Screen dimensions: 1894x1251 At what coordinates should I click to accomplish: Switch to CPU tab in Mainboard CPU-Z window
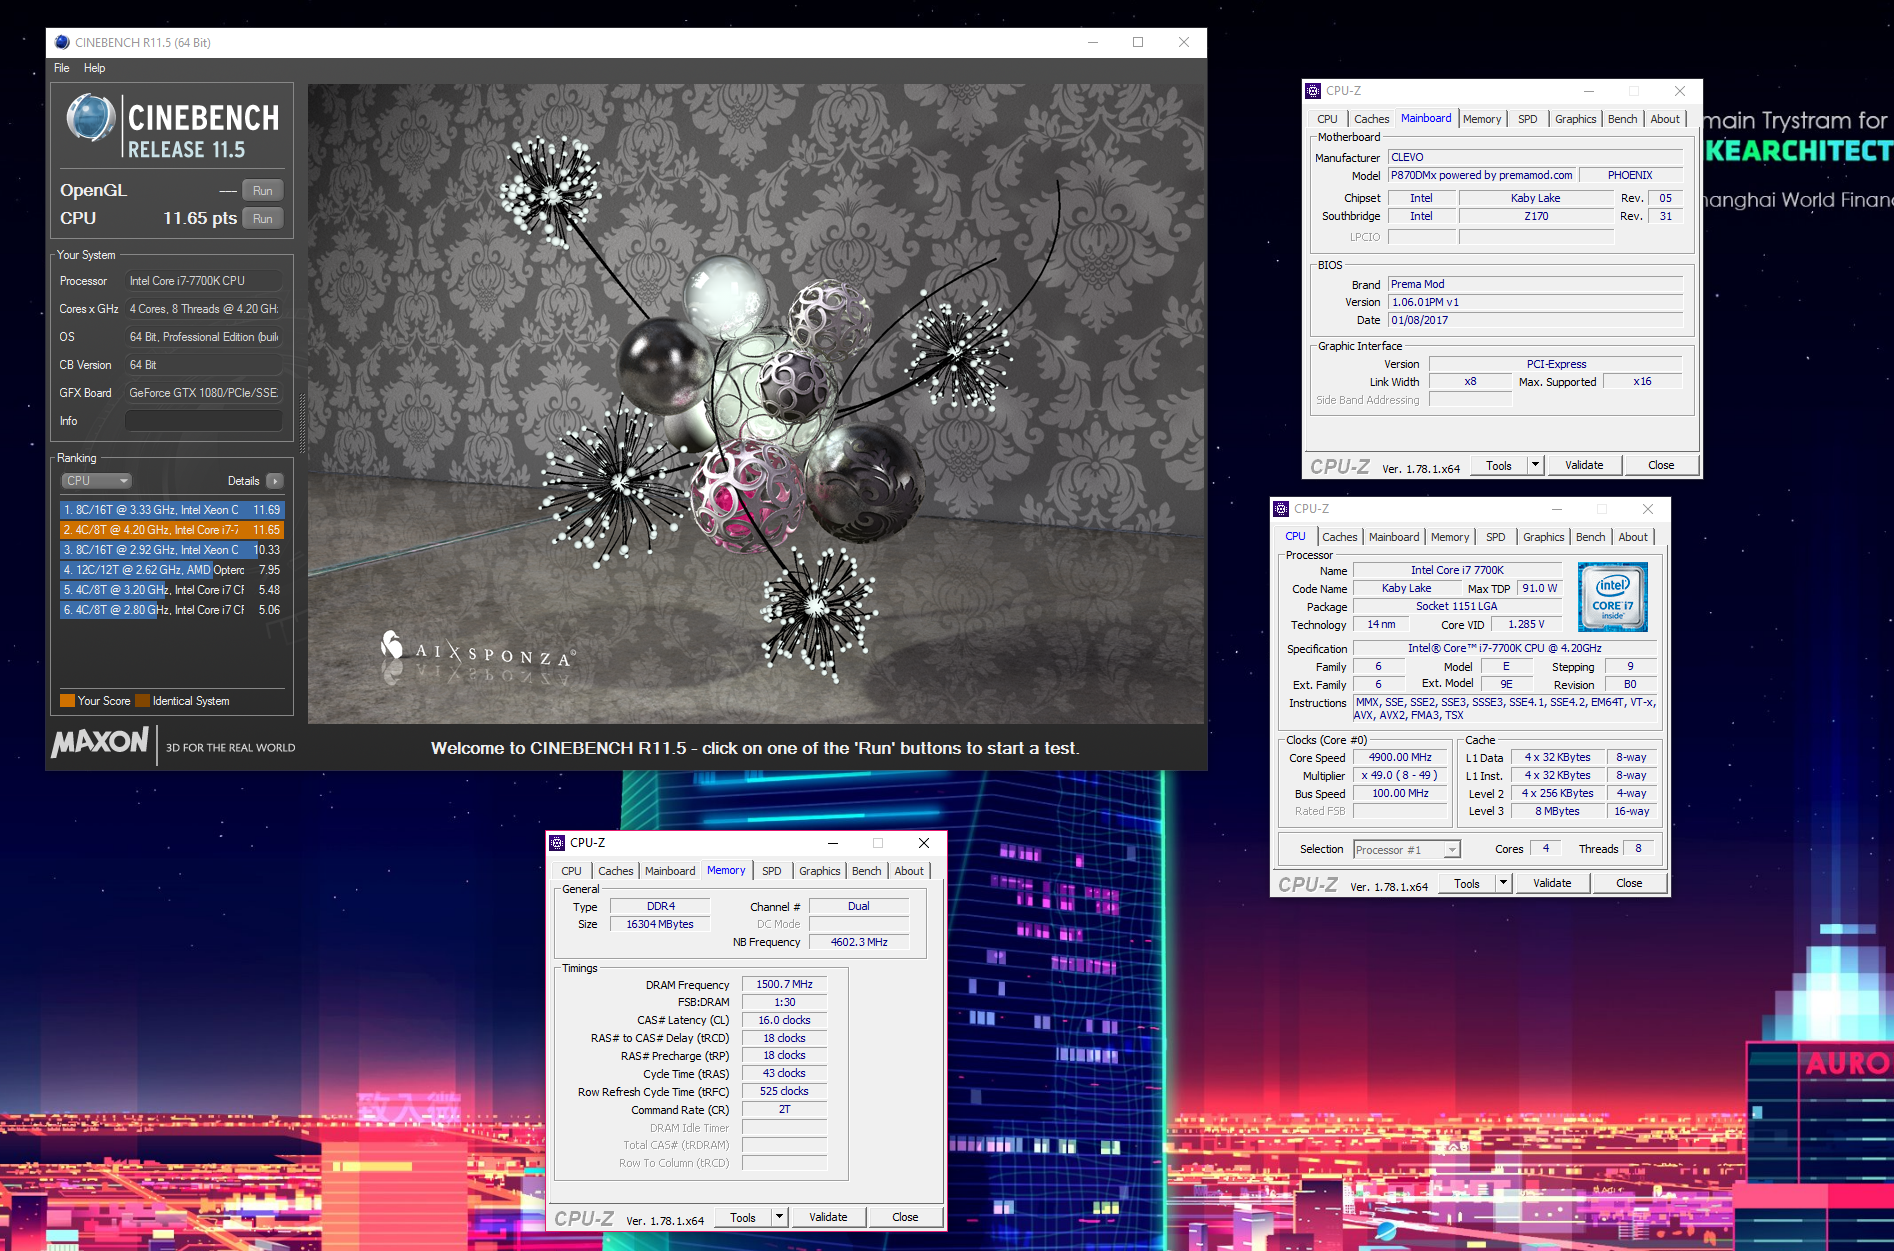point(1327,119)
